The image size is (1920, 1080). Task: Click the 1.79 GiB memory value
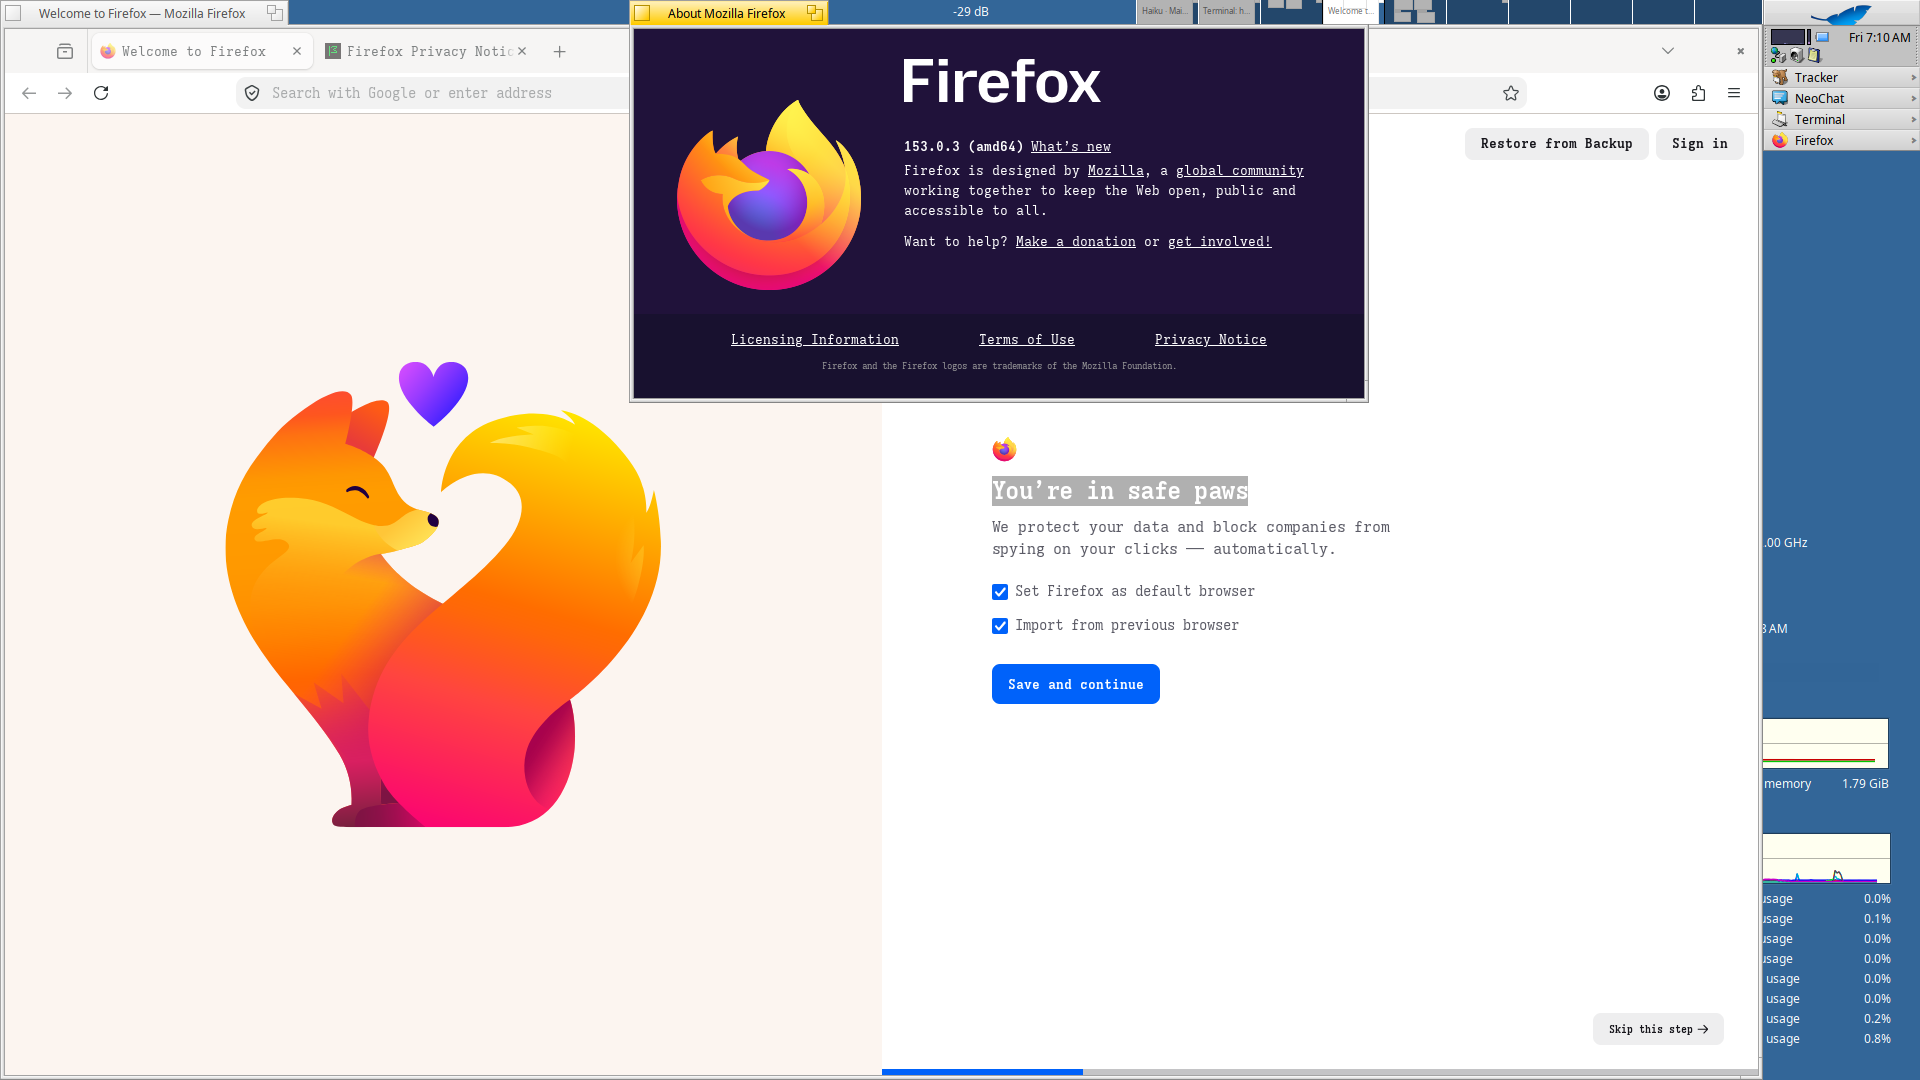(1865, 784)
